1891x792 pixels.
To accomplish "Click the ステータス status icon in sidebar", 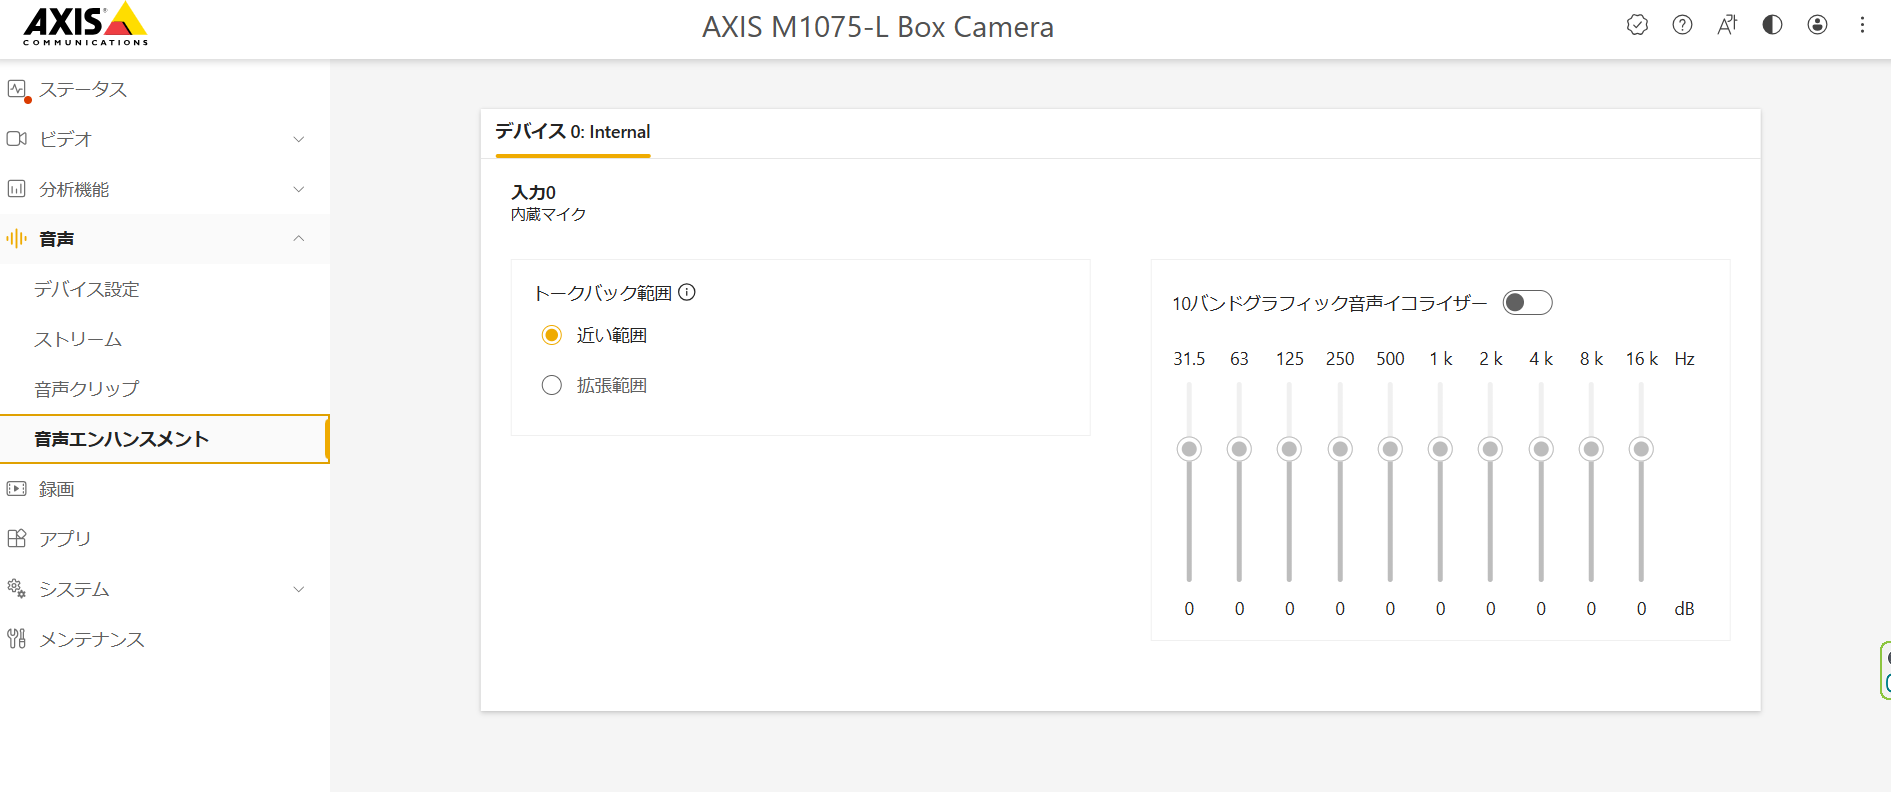I will [18, 90].
